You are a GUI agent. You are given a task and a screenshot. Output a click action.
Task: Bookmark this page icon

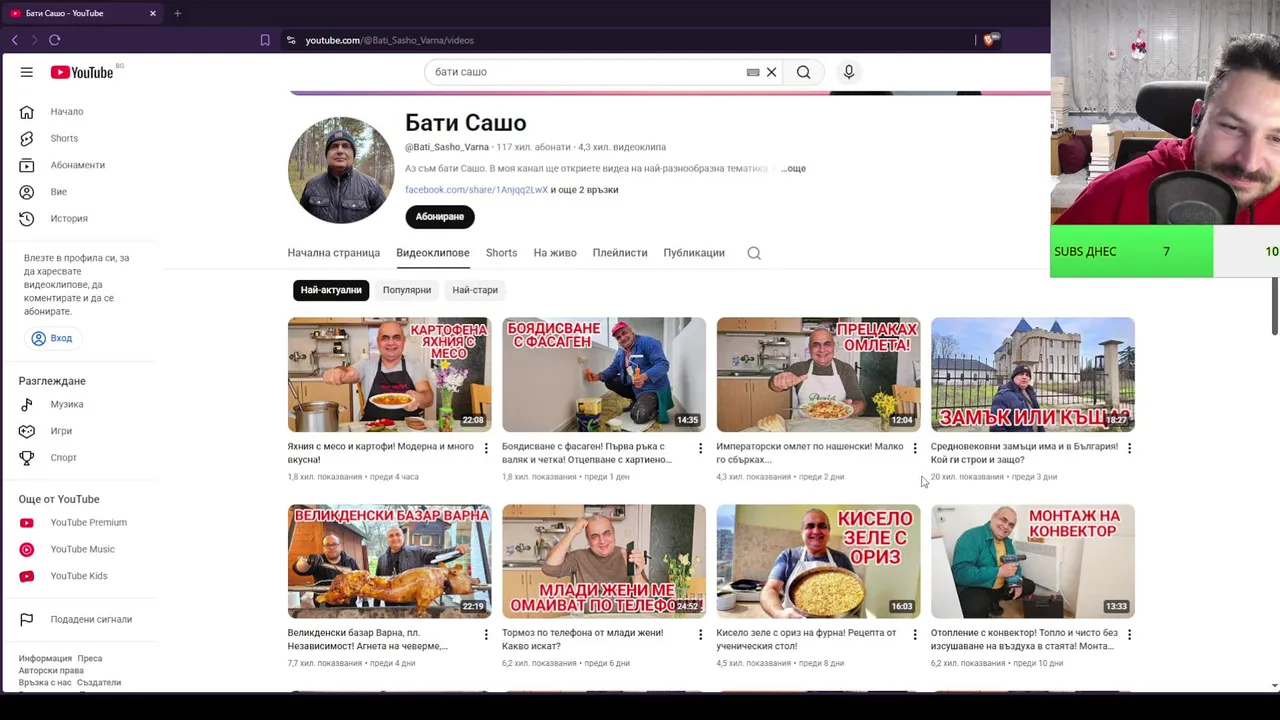click(x=265, y=40)
